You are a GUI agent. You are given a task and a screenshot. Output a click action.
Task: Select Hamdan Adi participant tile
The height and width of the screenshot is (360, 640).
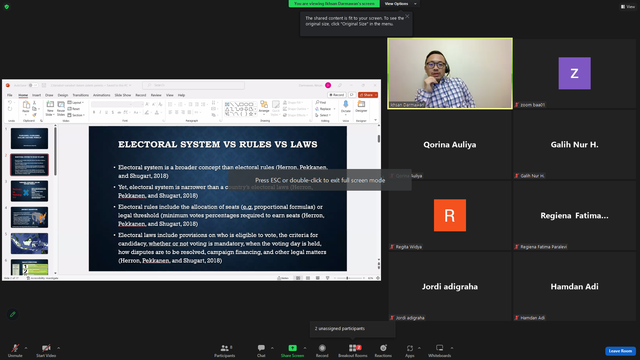pyautogui.click(x=574, y=287)
